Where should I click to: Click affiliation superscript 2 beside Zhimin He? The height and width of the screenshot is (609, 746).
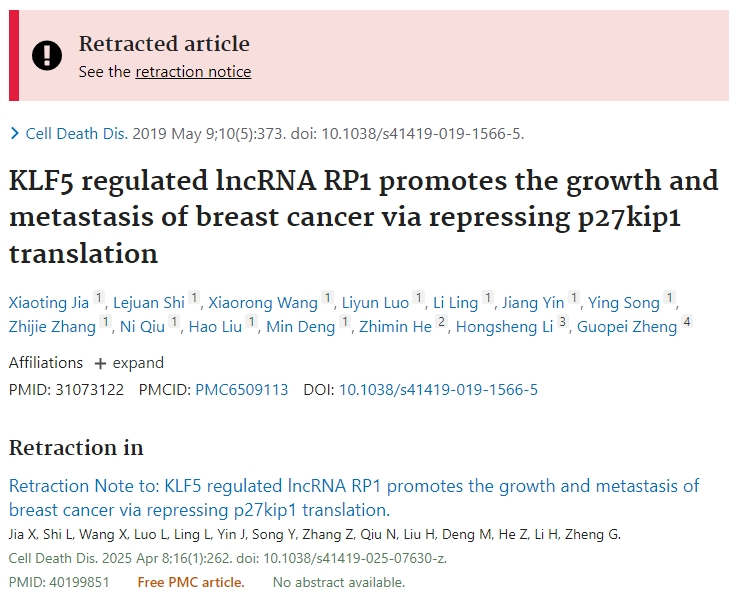pos(442,322)
